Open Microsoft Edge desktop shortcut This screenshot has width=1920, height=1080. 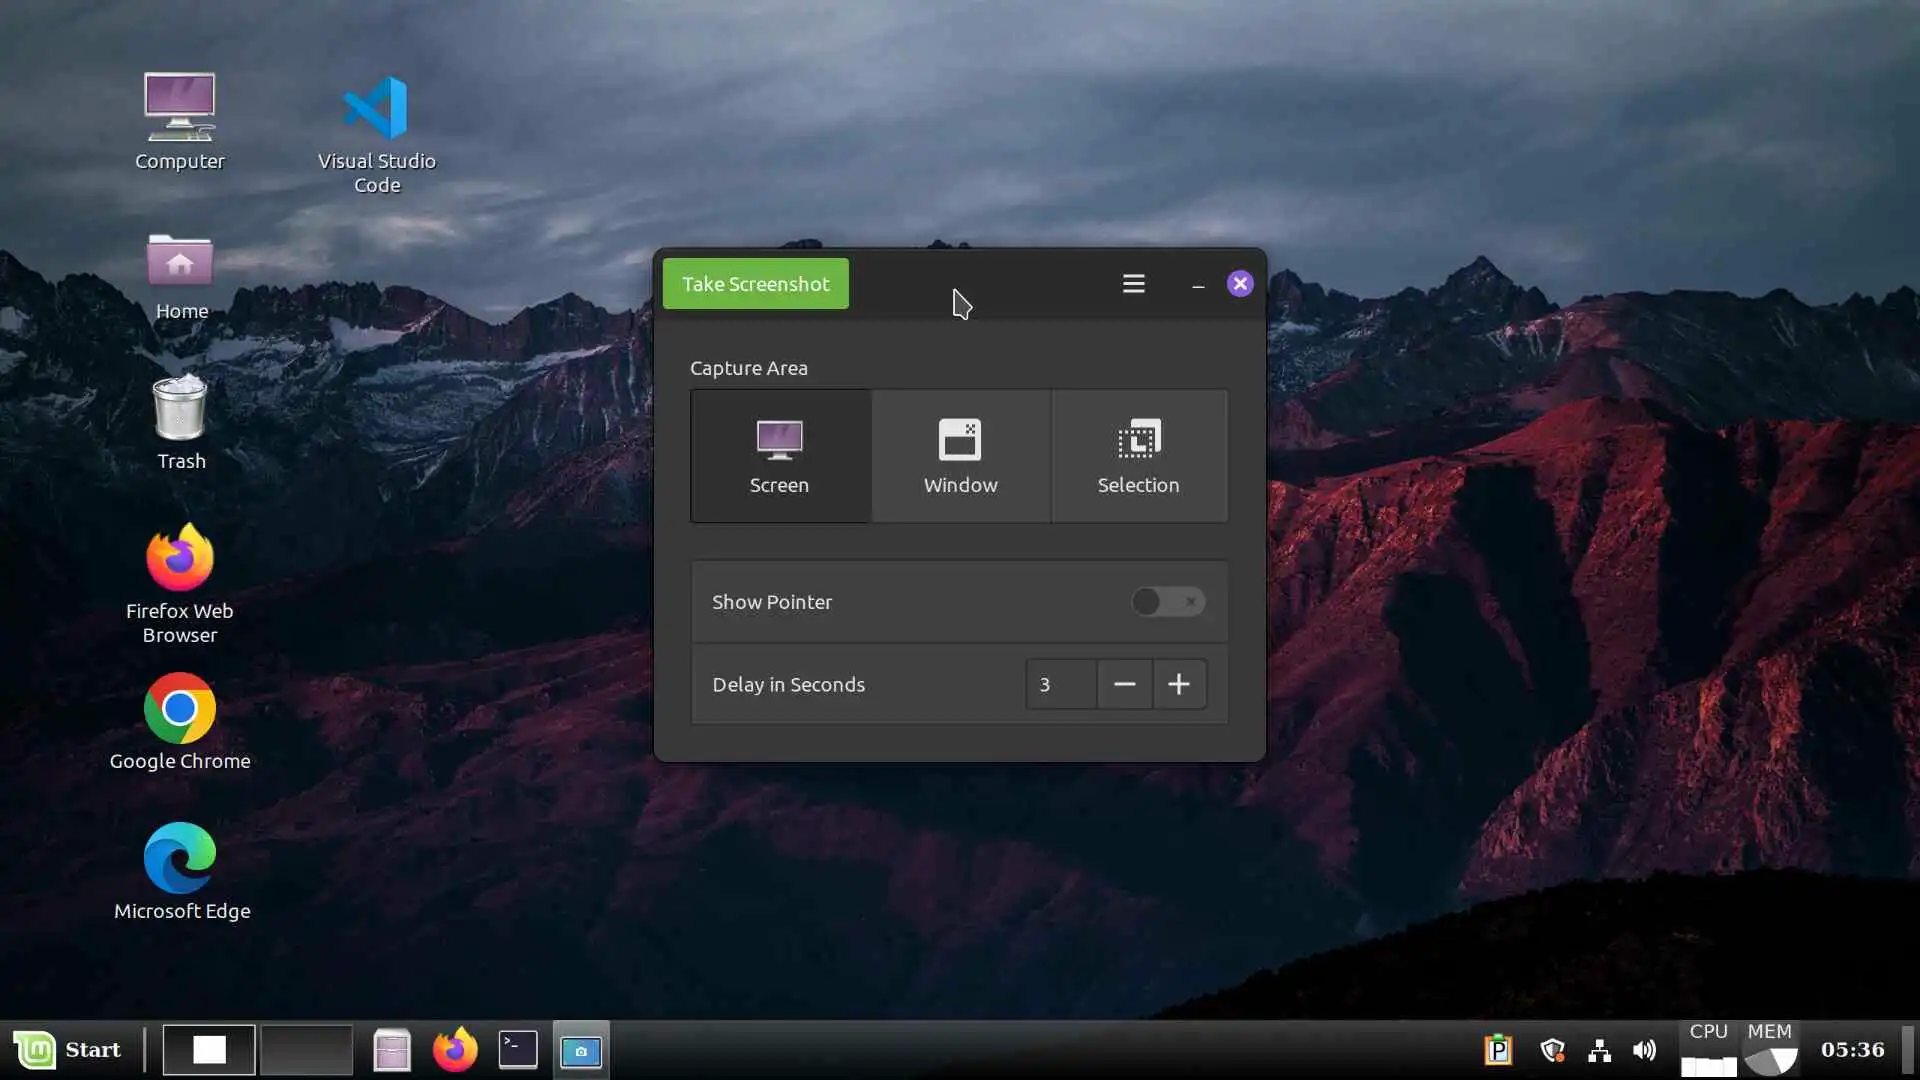coord(180,859)
